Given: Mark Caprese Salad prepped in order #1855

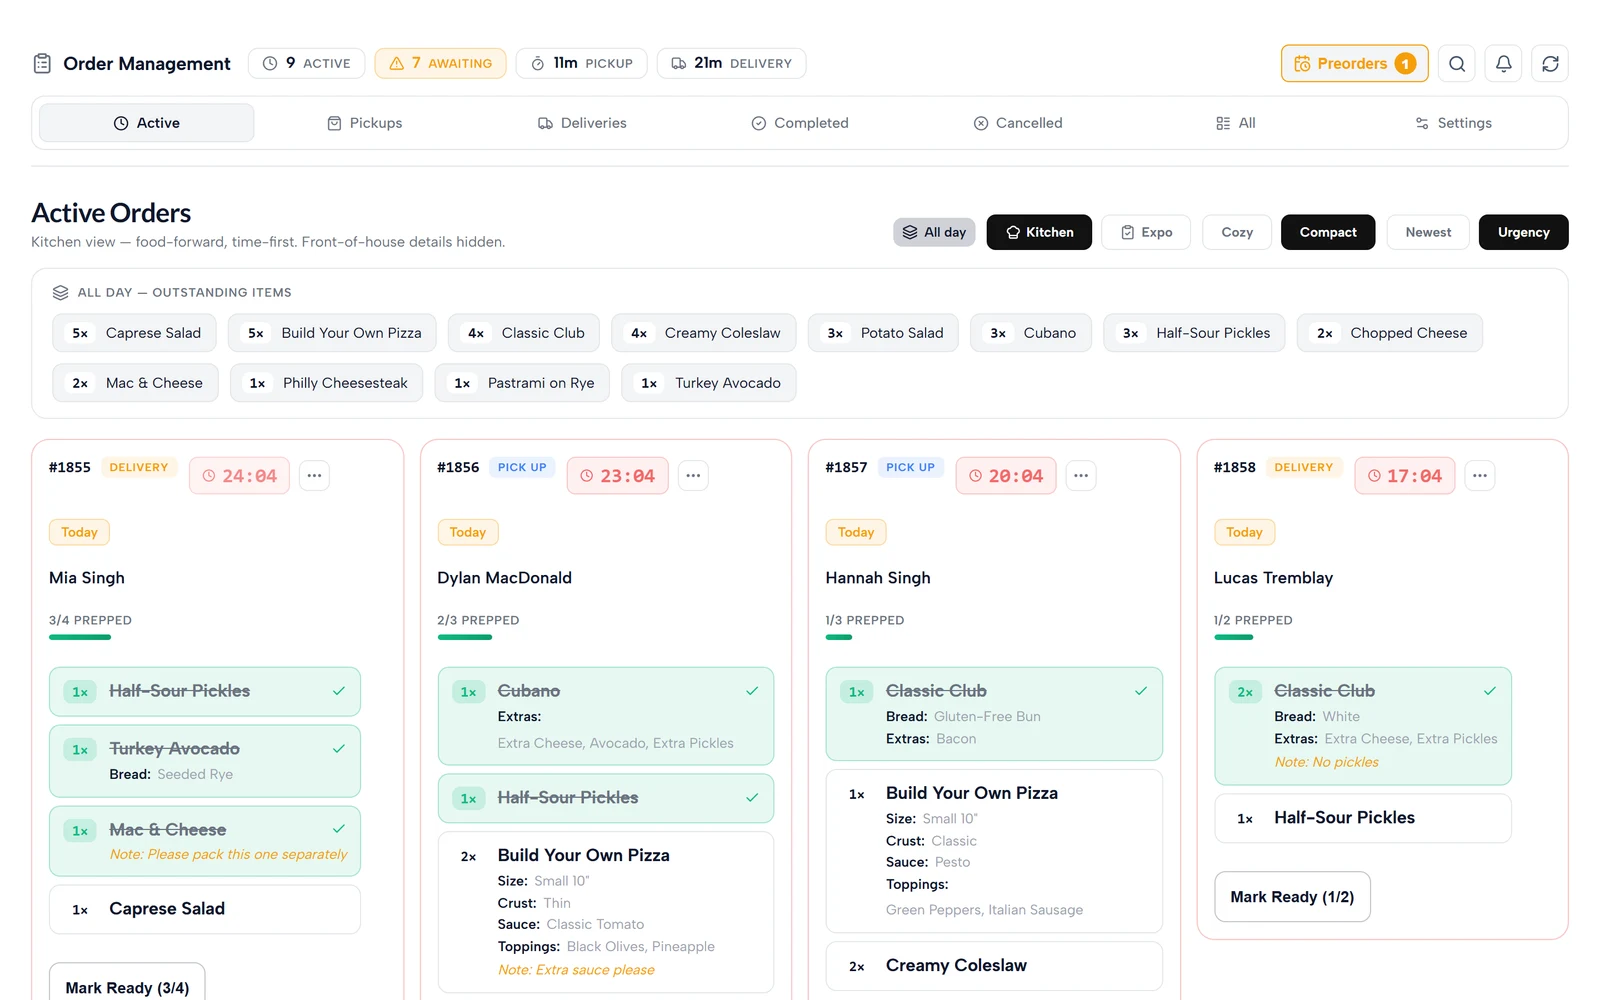Looking at the screenshot, I should (x=205, y=909).
